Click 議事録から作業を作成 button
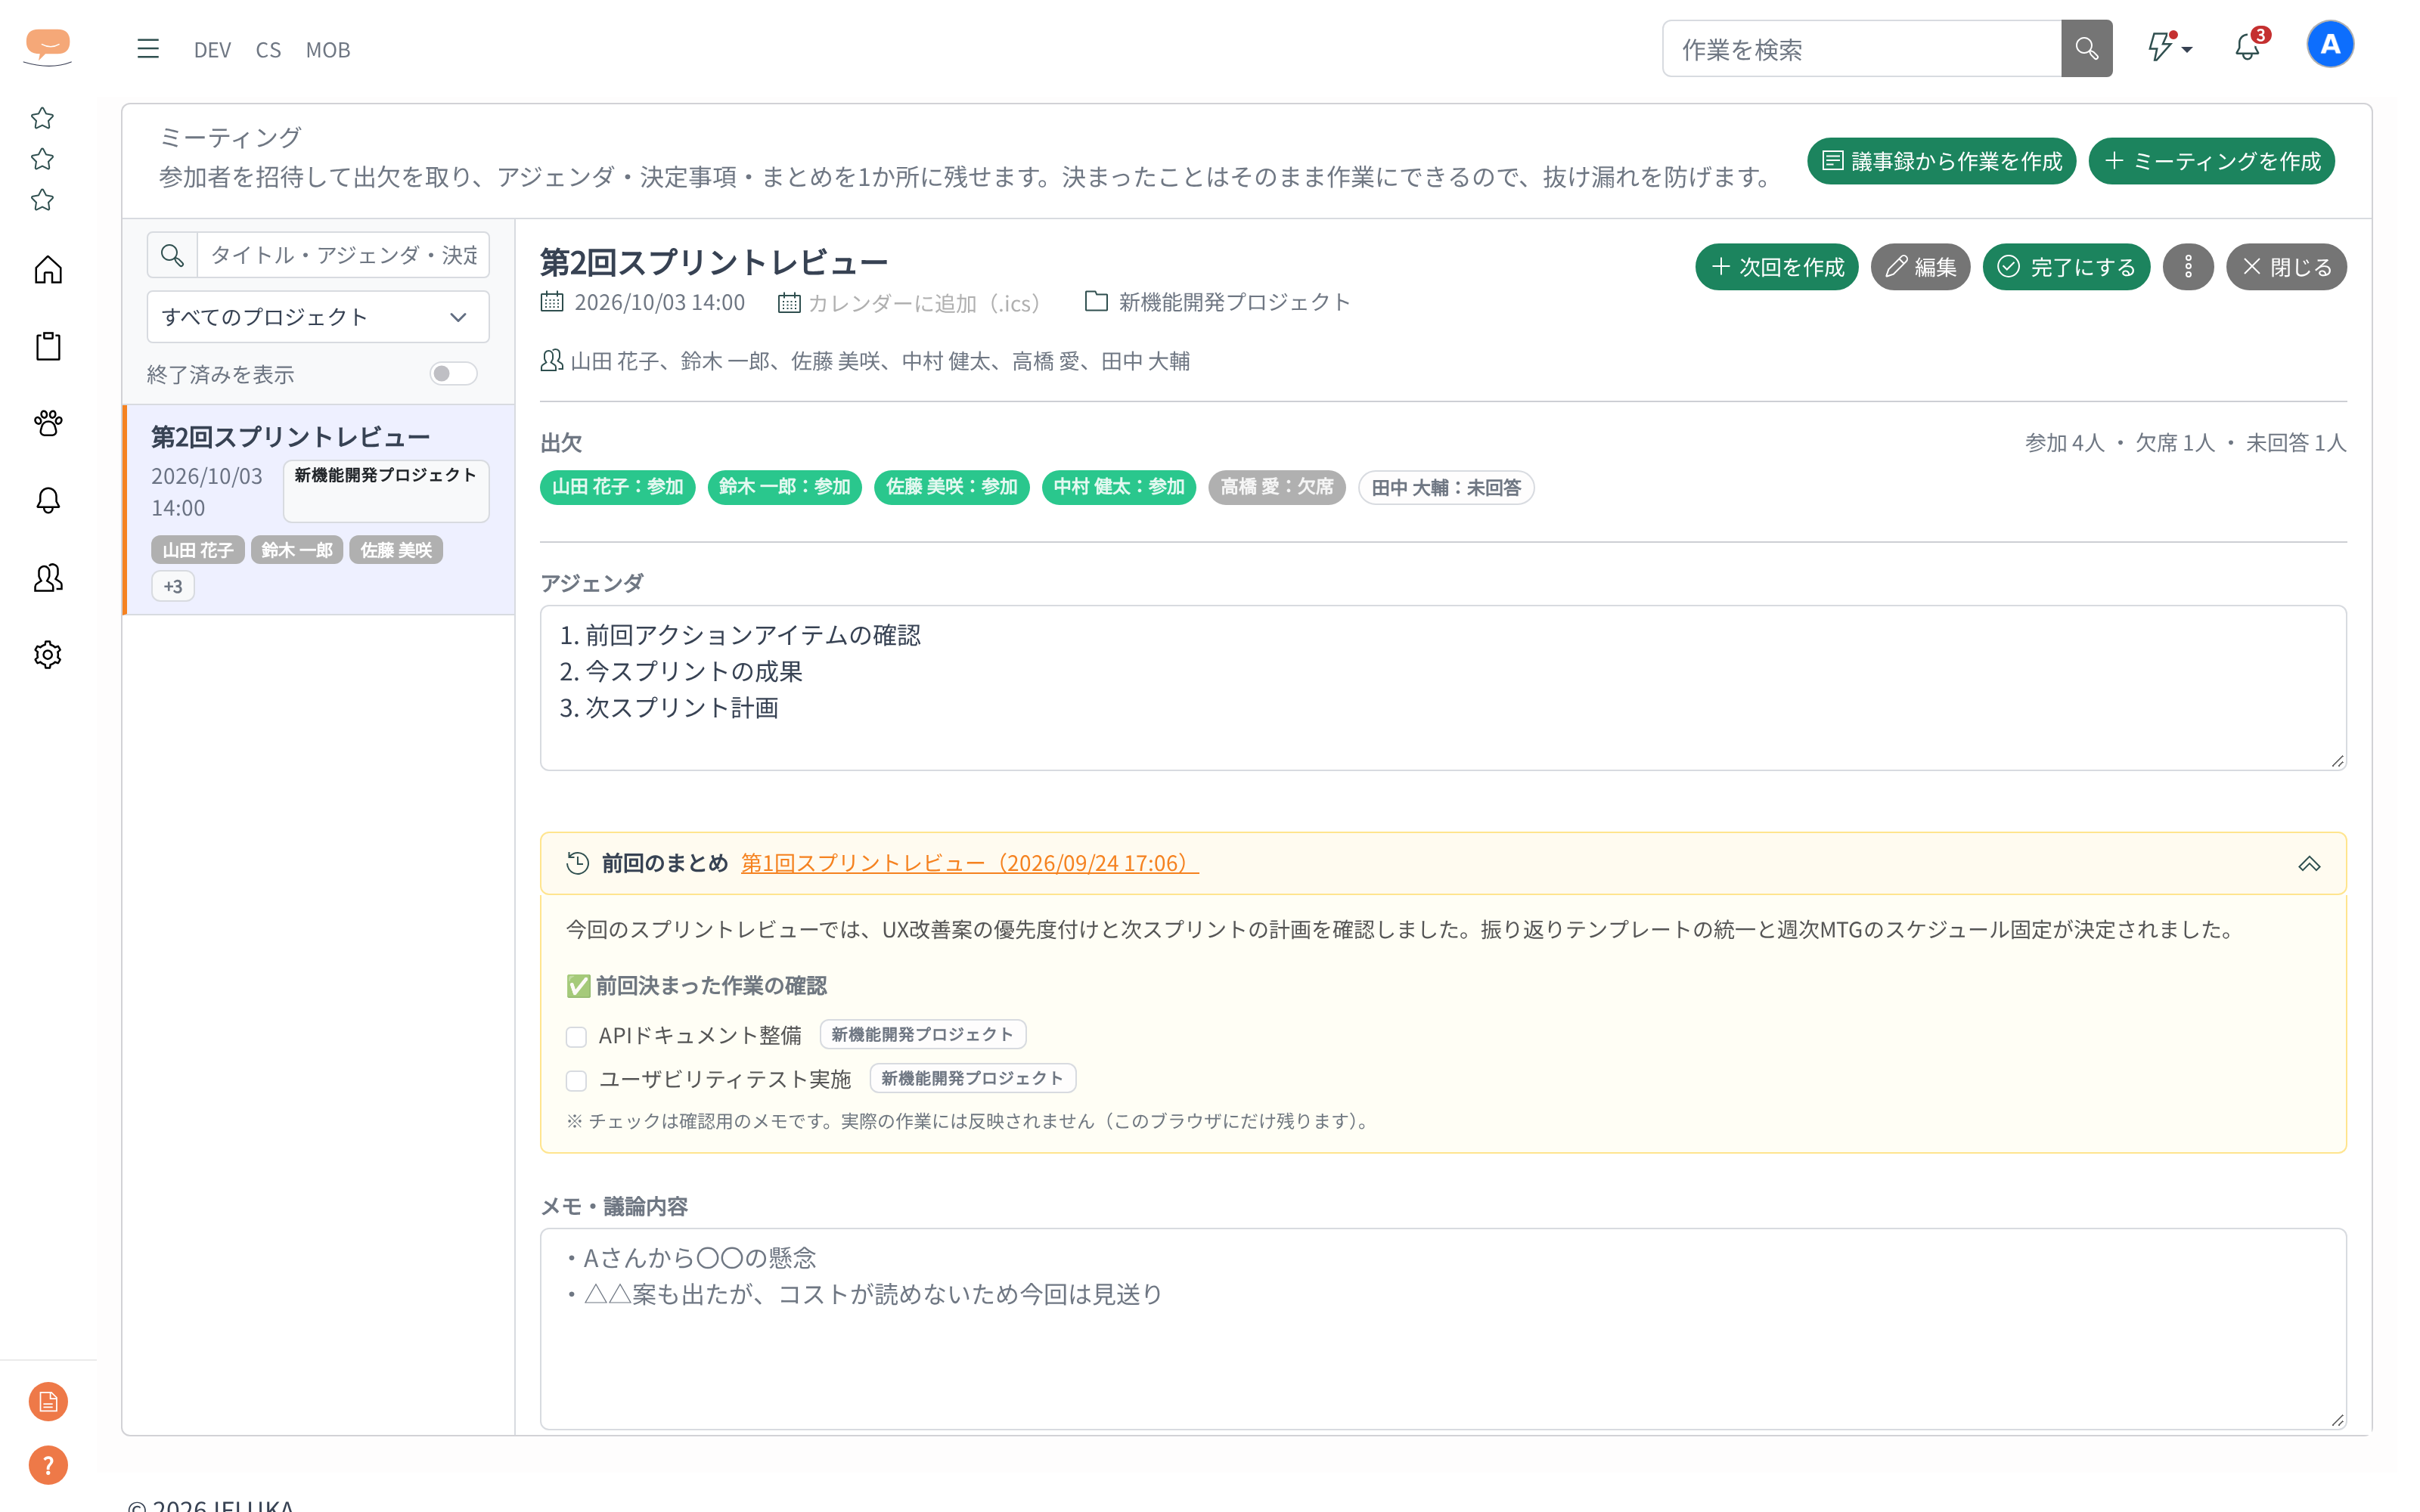The image size is (2420, 1512). [x=1941, y=161]
